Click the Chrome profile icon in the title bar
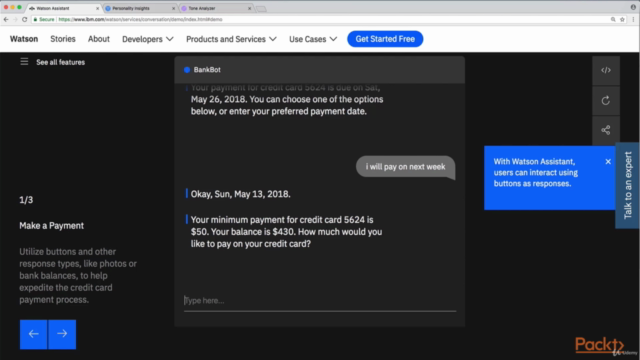The image size is (640, 360). (633, 7)
